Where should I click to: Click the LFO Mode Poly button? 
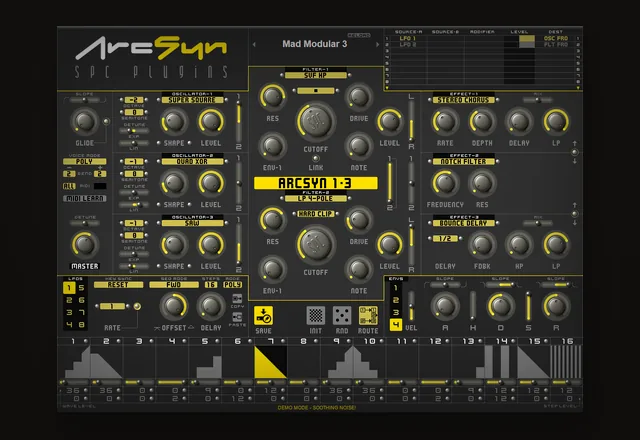tap(232, 285)
